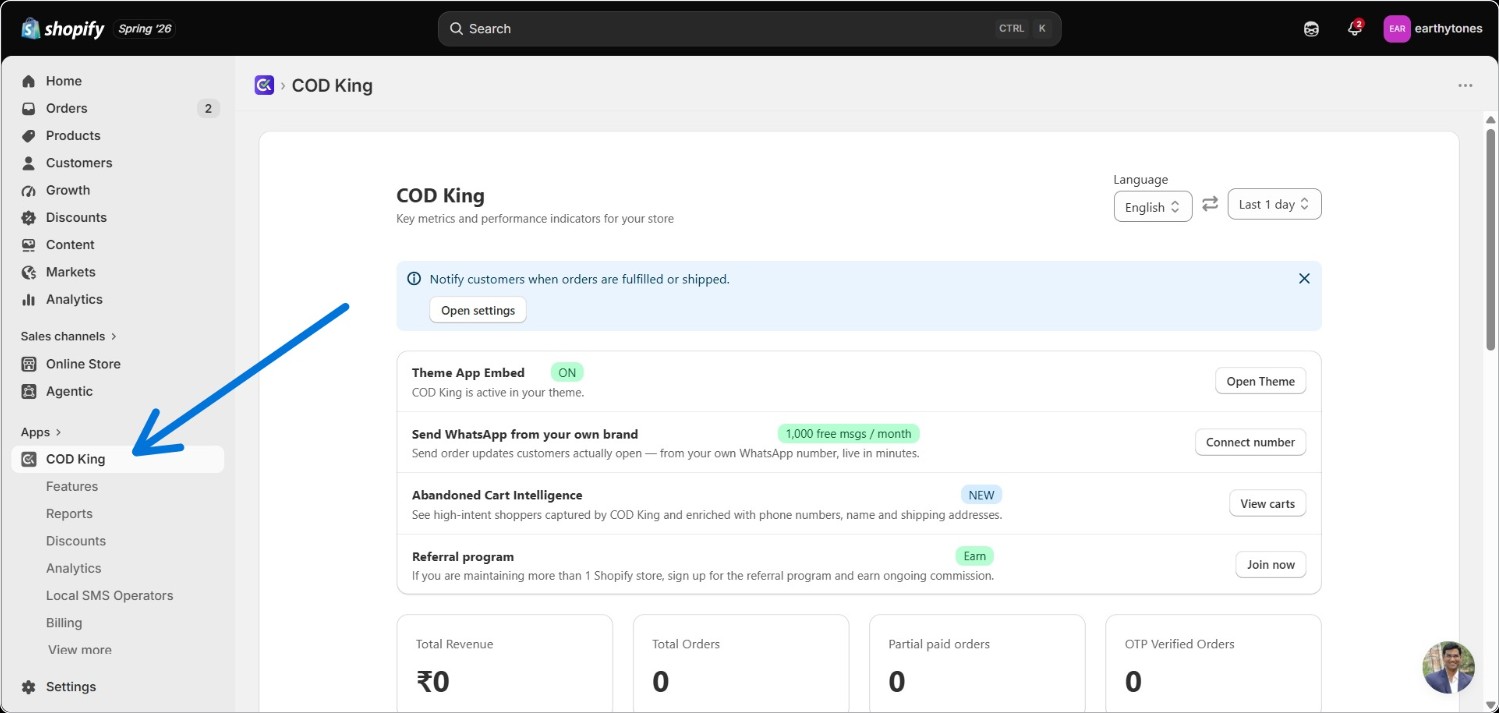Open the three-dot more actions menu
This screenshot has width=1499, height=713.
coord(1465,85)
